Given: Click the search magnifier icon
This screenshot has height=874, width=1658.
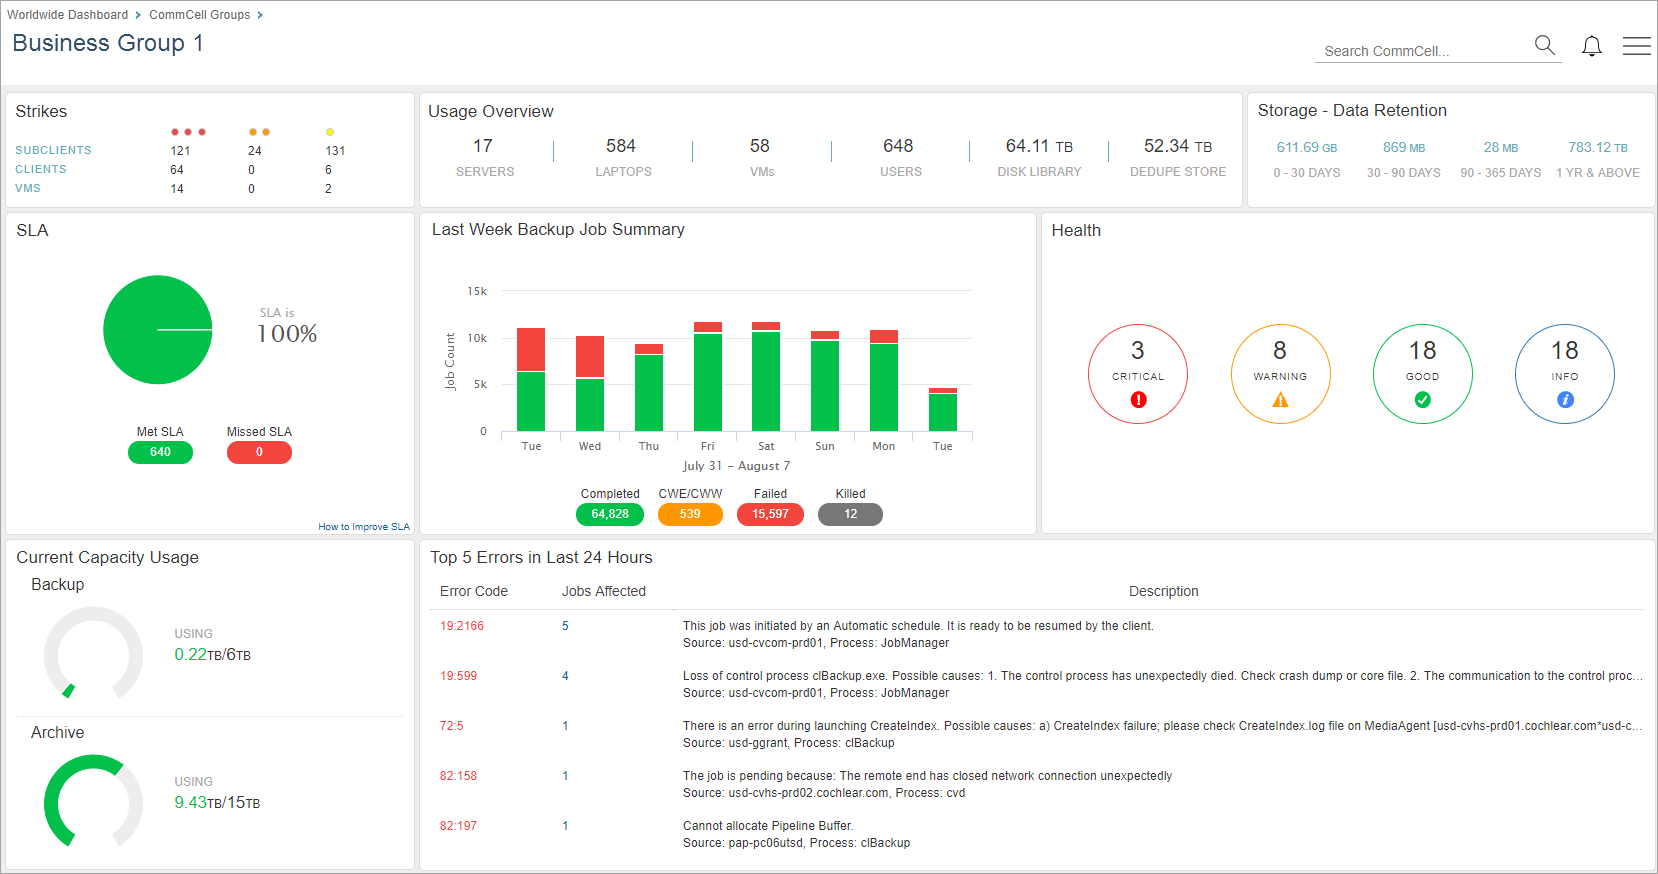Looking at the screenshot, I should (x=1544, y=45).
